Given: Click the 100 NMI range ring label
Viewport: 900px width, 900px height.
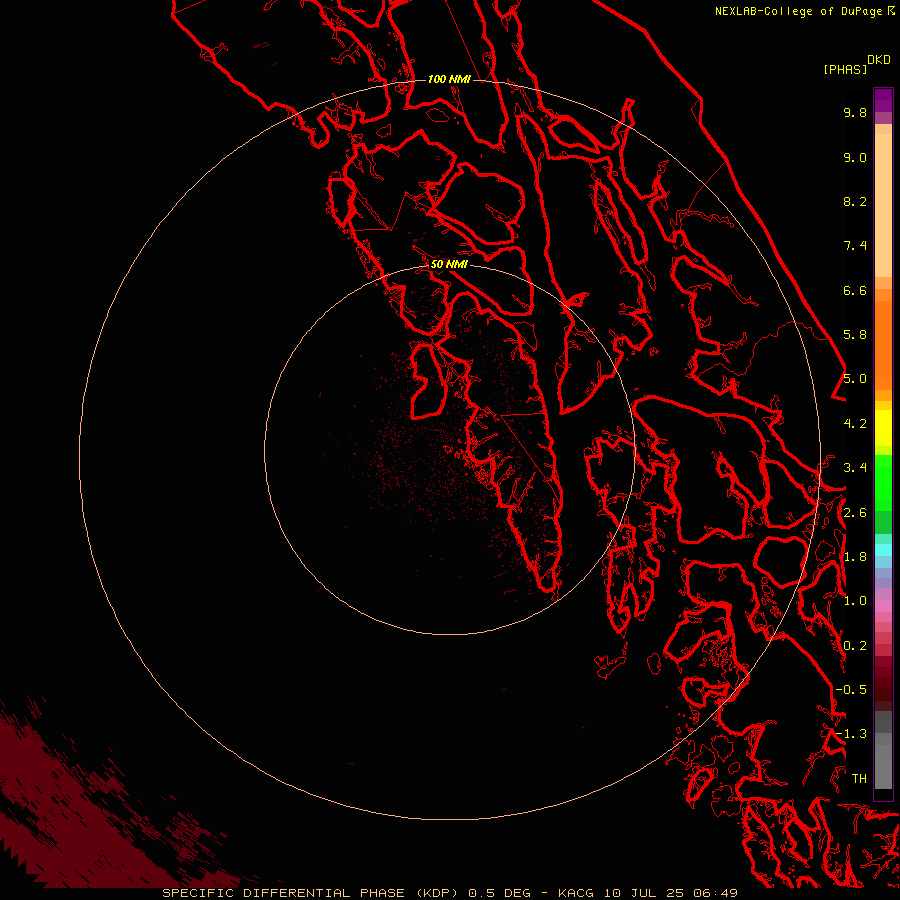Looking at the screenshot, I should [x=449, y=79].
